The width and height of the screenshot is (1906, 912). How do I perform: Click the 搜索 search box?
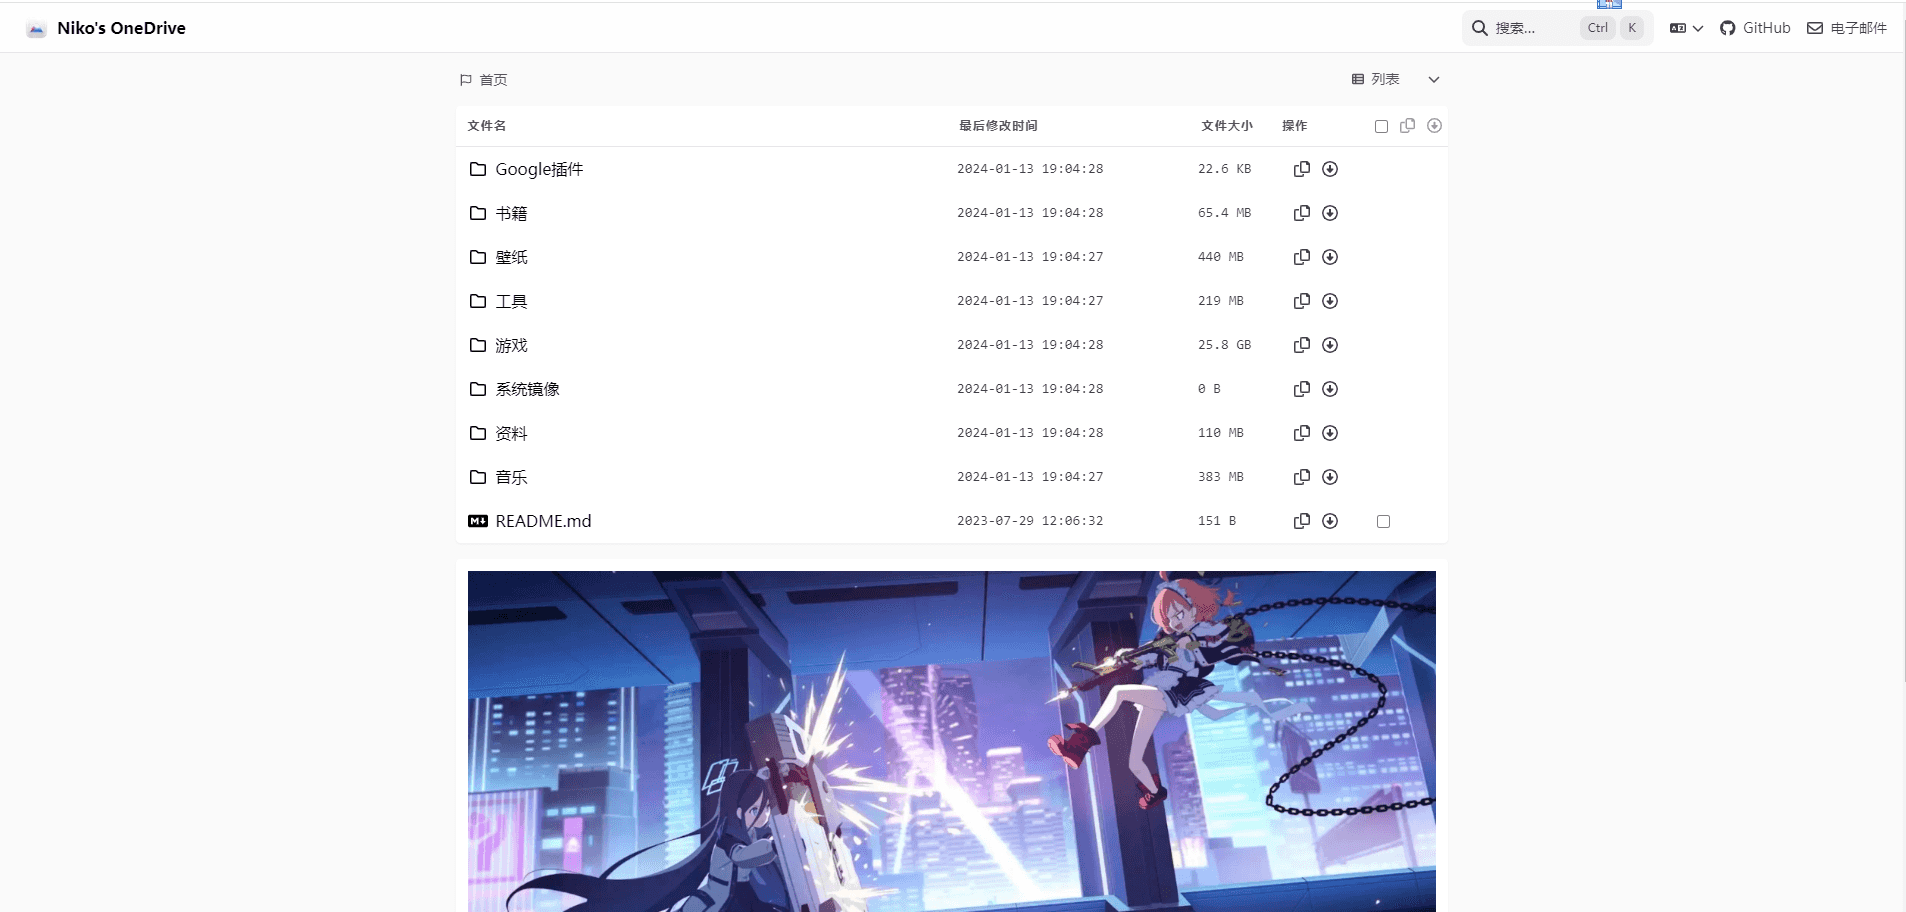1557,28
